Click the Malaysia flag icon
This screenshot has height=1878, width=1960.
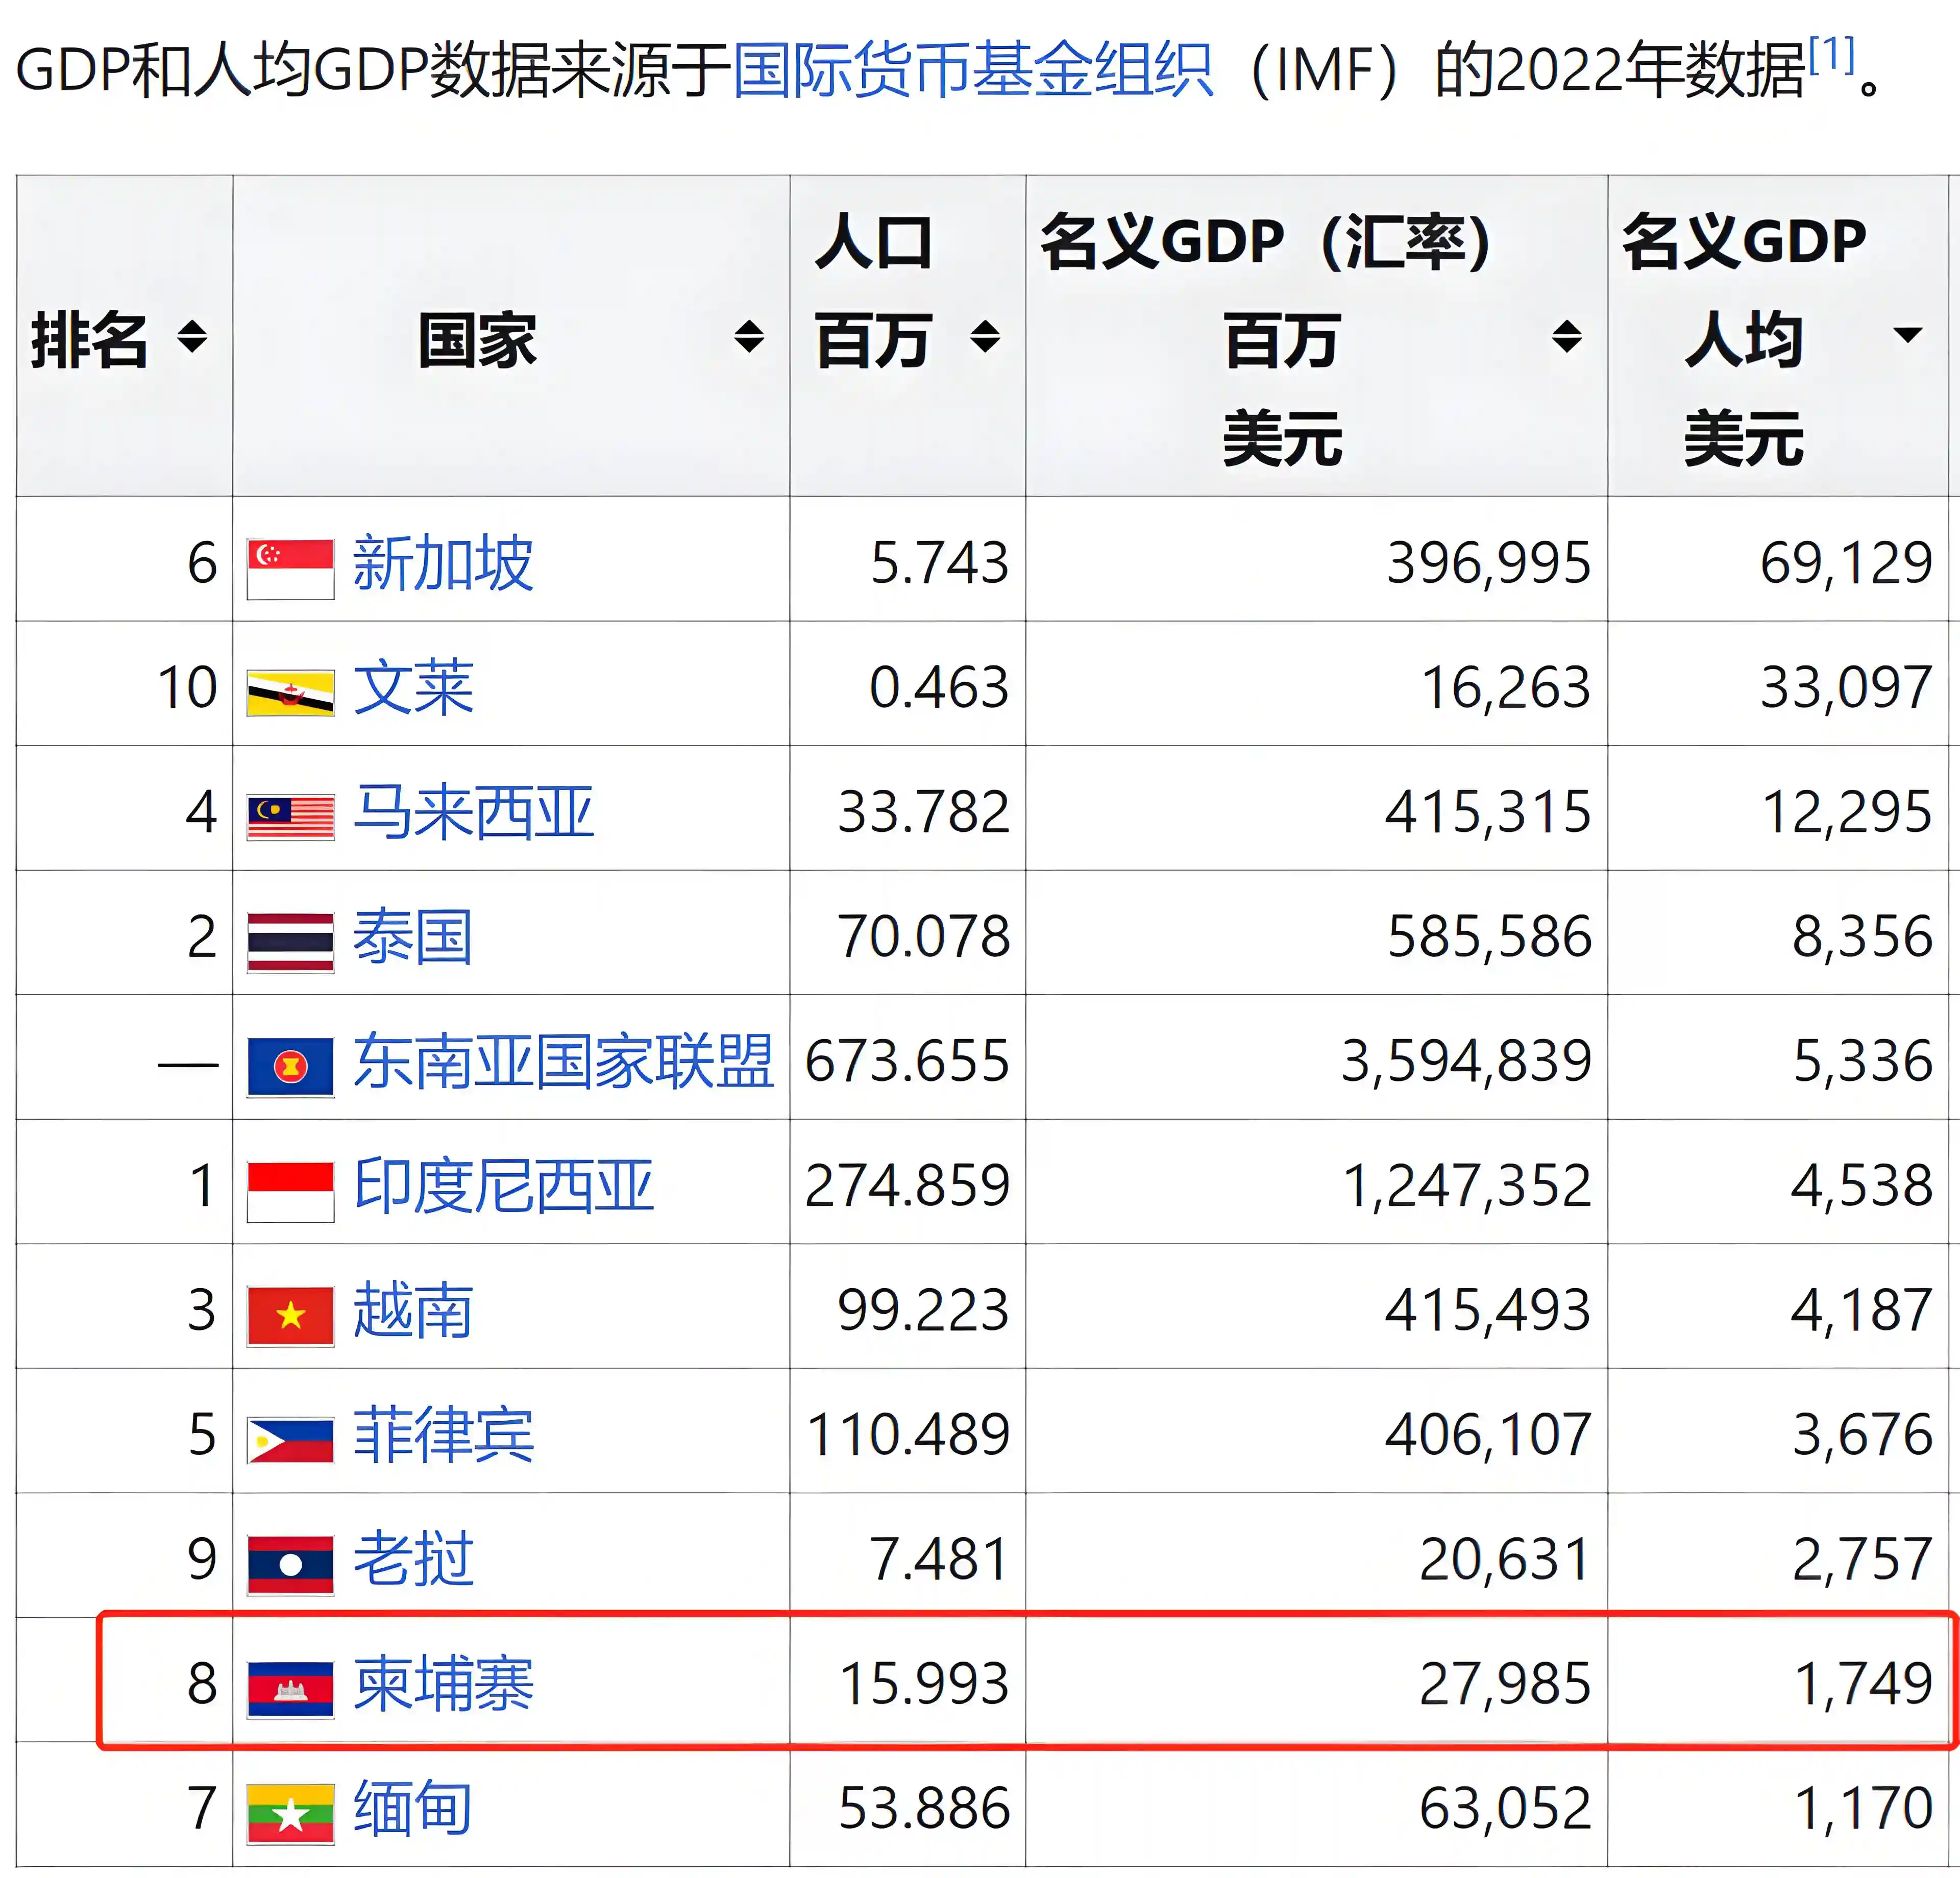click(290, 816)
